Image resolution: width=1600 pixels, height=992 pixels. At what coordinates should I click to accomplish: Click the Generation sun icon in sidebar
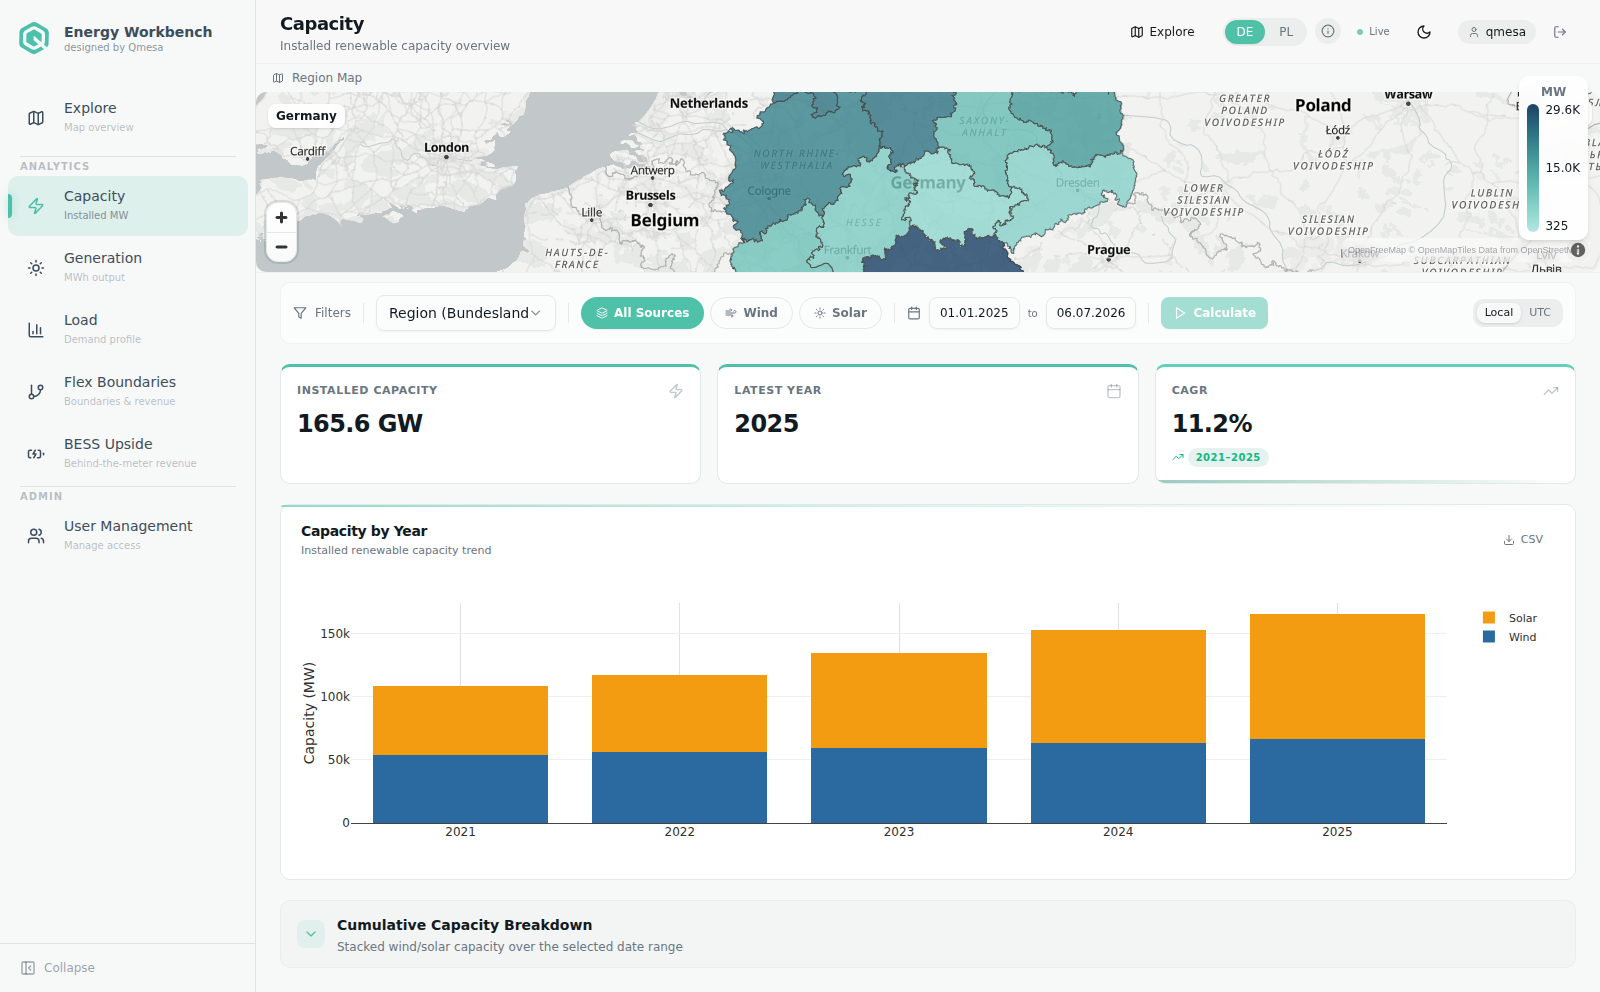36,268
